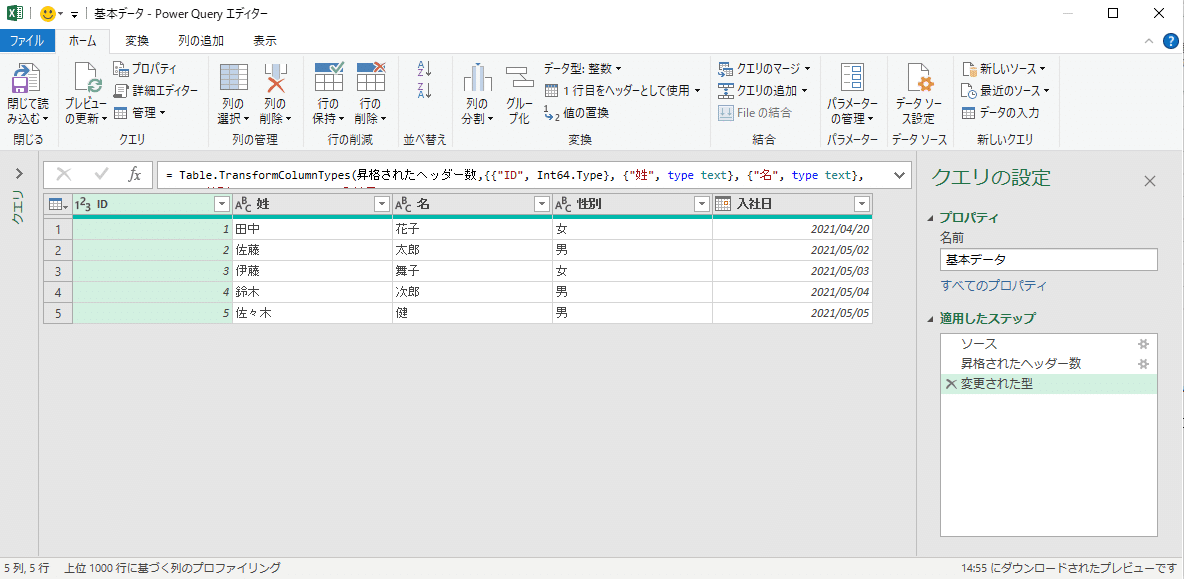The height and width of the screenshot is (579, 1184).
Task: Switch to the 表示 tab
Action: click(x=264, y=41)
